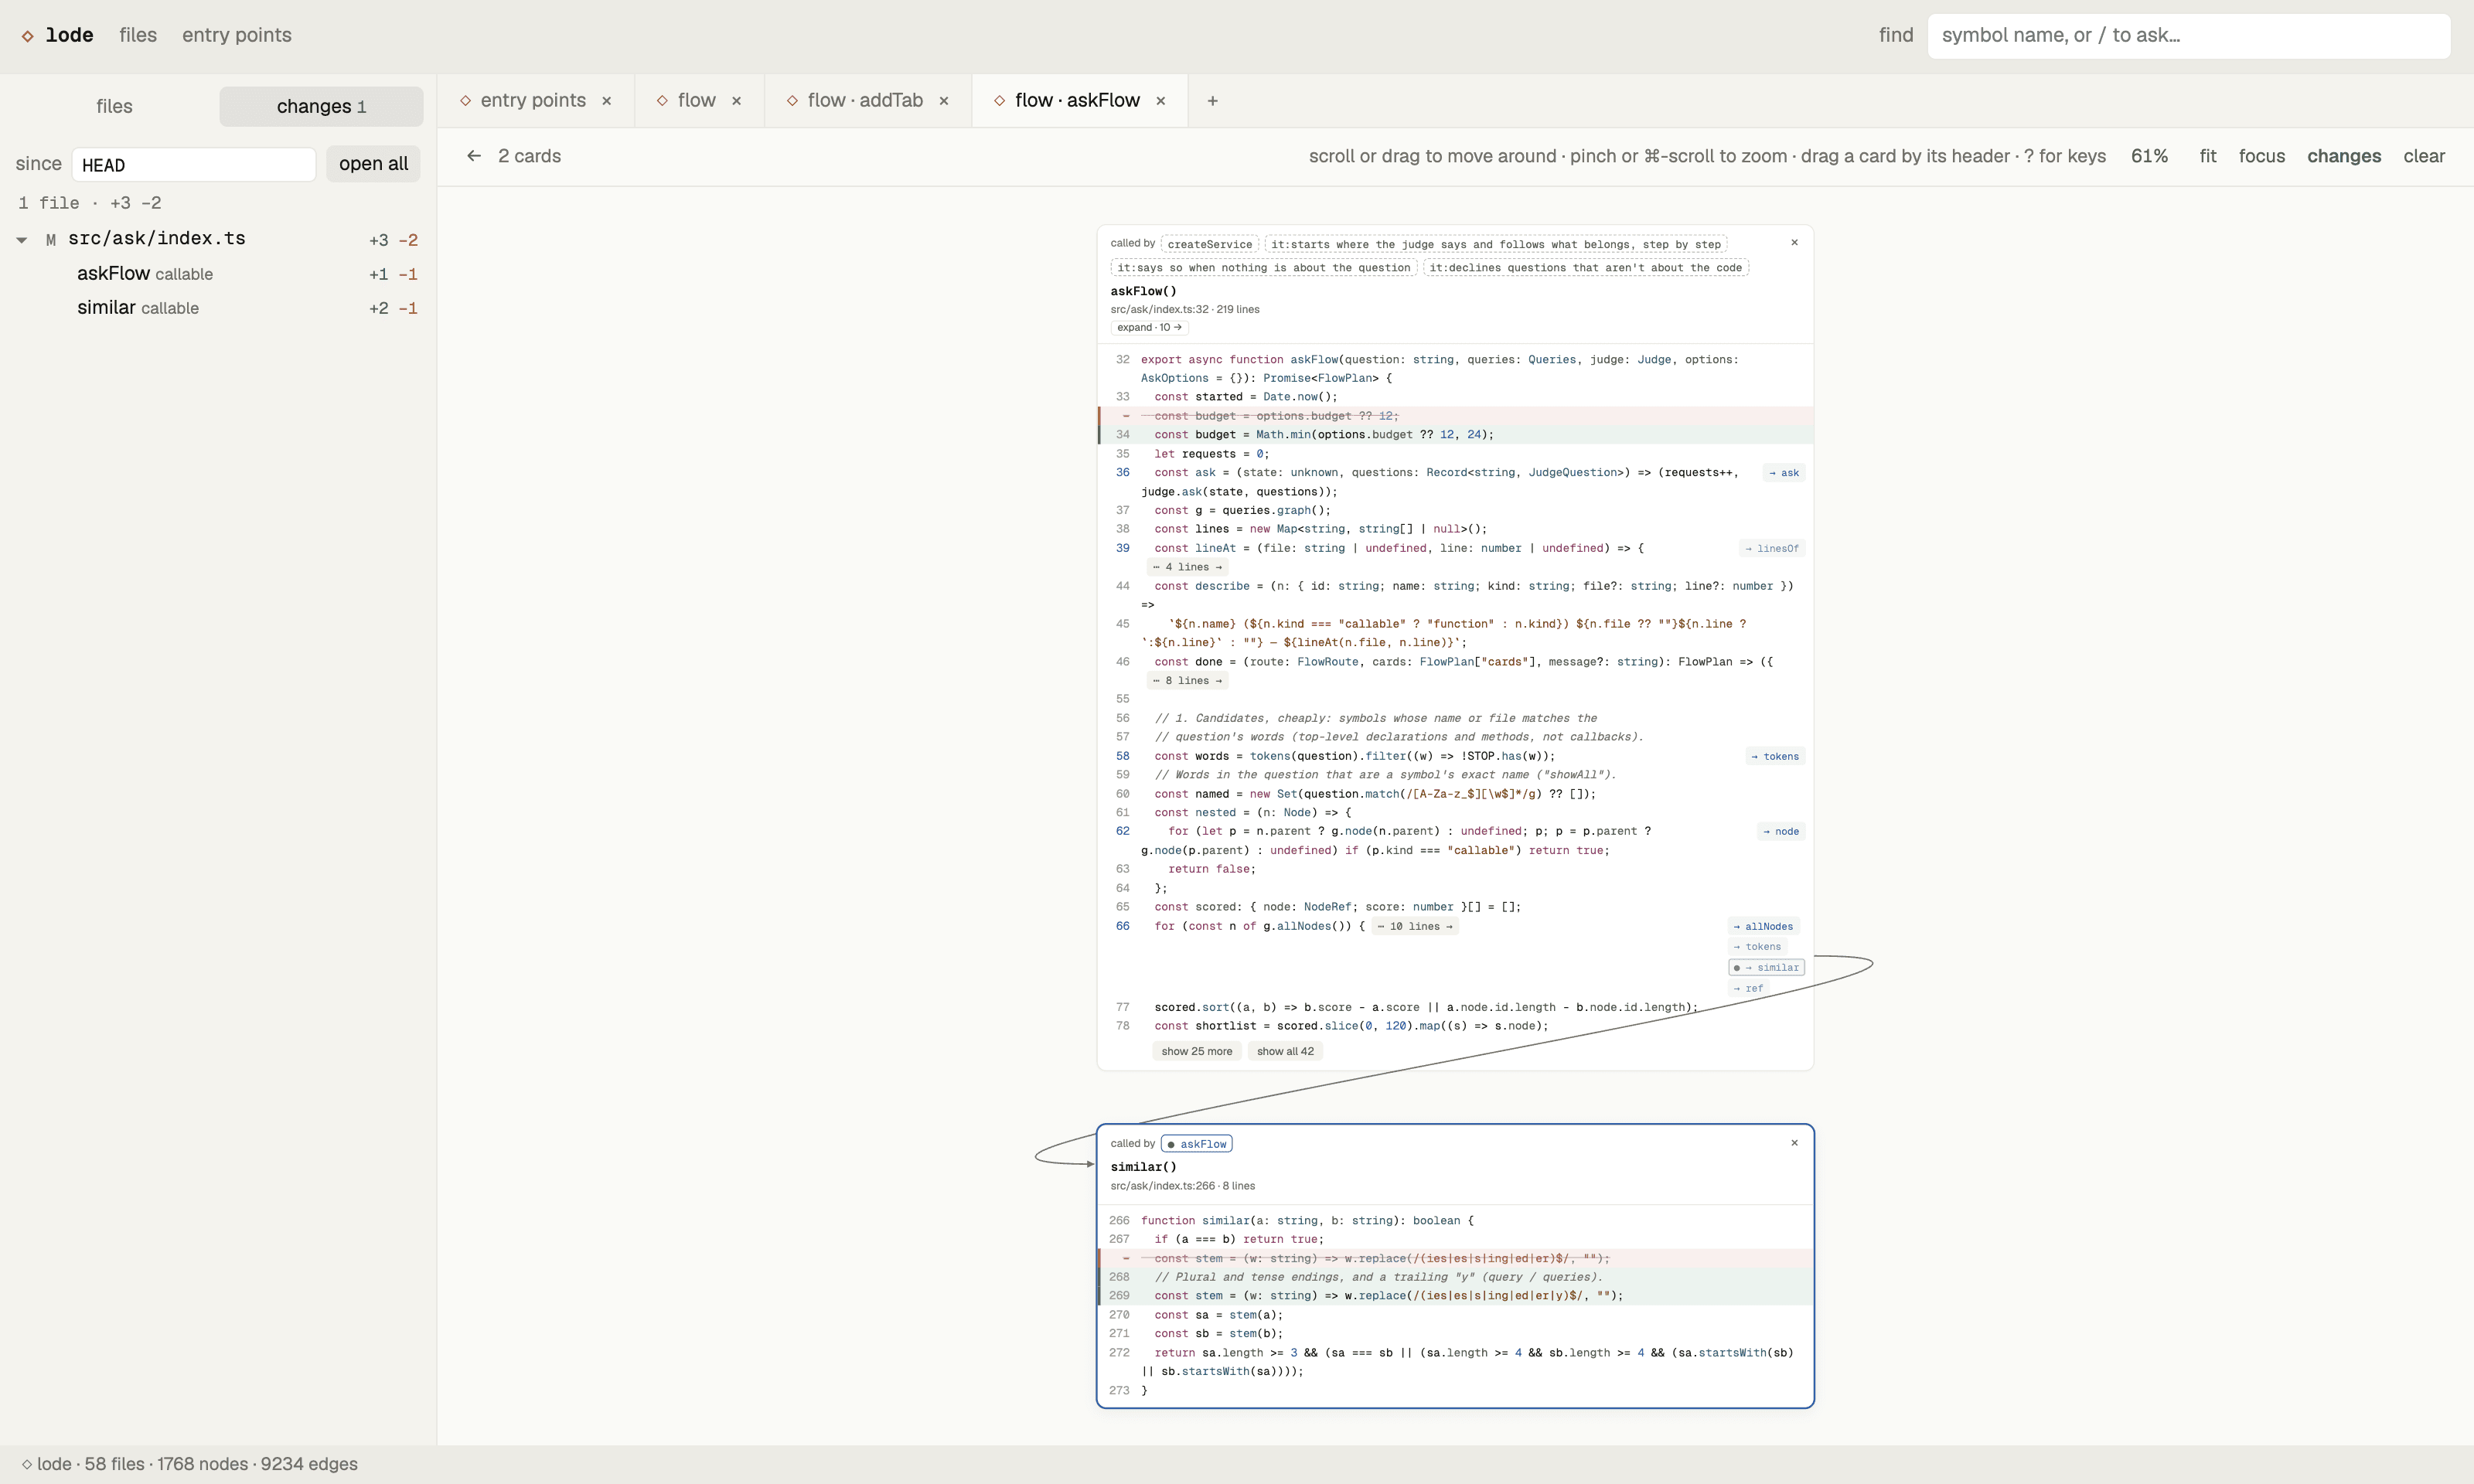This screenshot has width=2474, height=1484.
Task: Expand the 10 lines fold in loop
Action: [1414, 926]
